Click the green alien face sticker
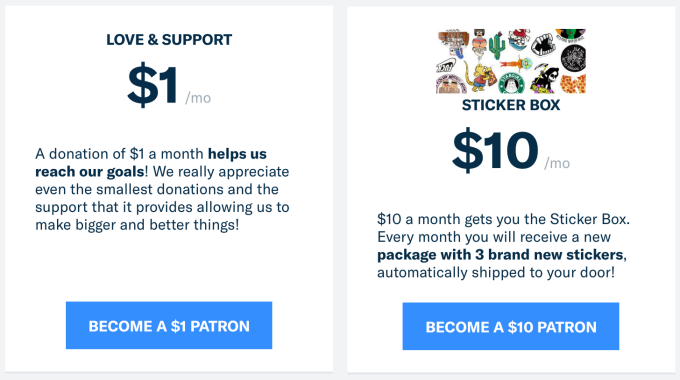The image size is (680, 380). pyautogui.click(x=571, y=35)
